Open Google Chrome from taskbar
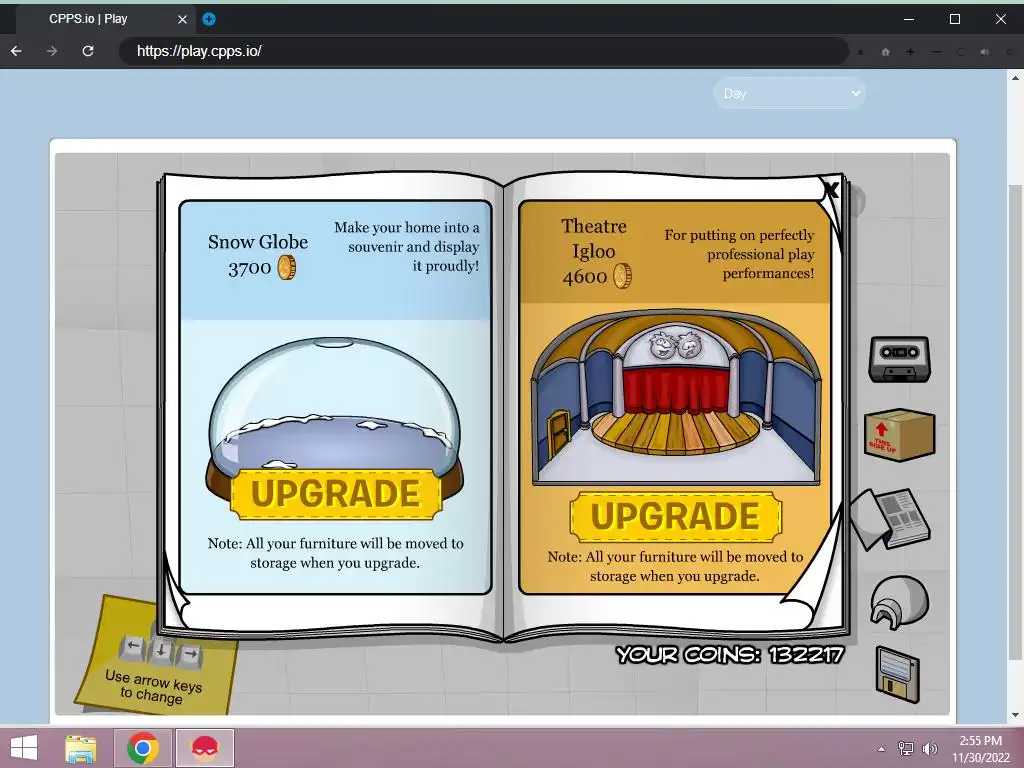This screenshot has height=768, width=1024. pyautogui.click(x=143, y=748)
